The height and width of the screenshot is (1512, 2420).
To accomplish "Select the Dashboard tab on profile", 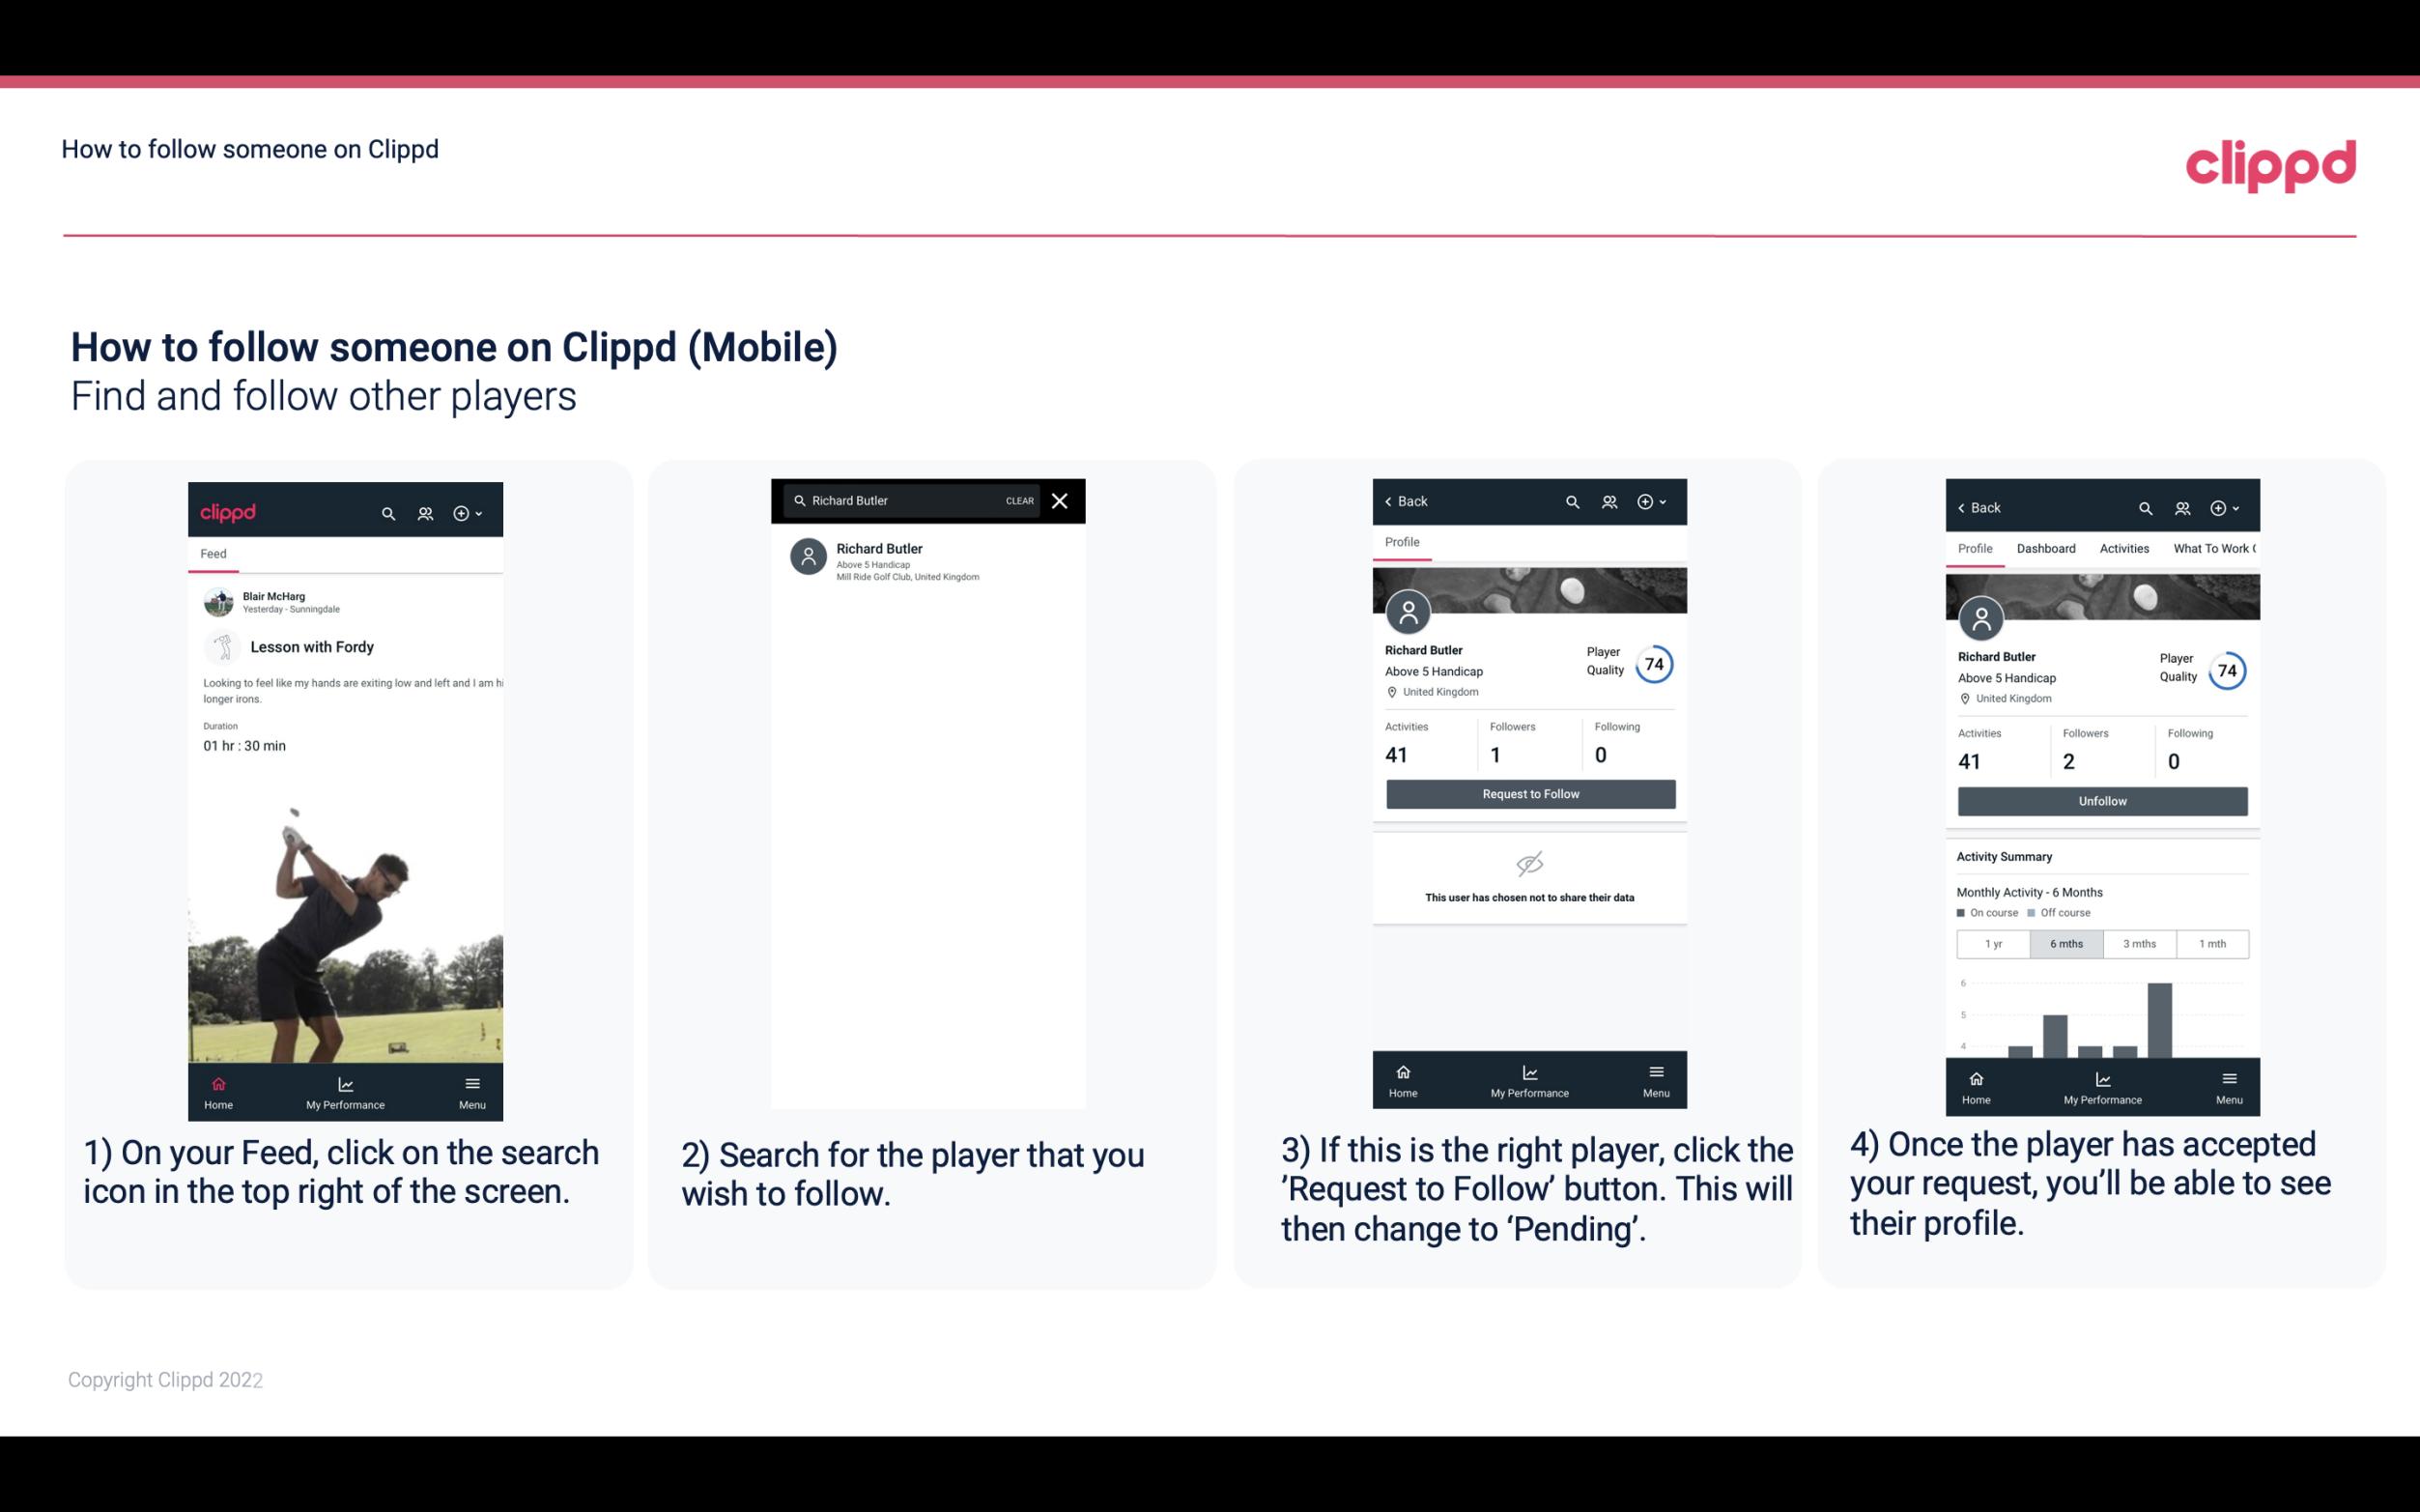I will pyautogui.click(x=2046, y=549).
